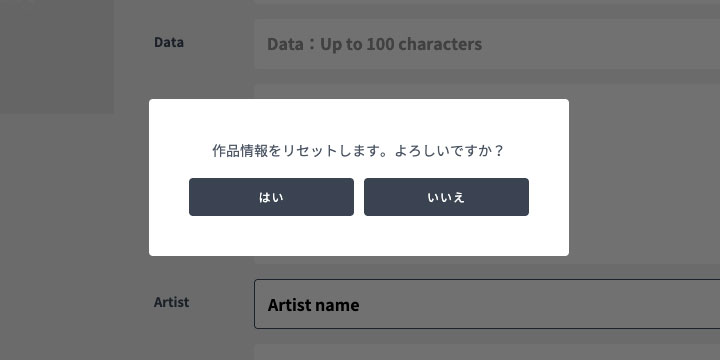720x360 pixels.
Task: Focus the Data input field
Action: point(487,44)
